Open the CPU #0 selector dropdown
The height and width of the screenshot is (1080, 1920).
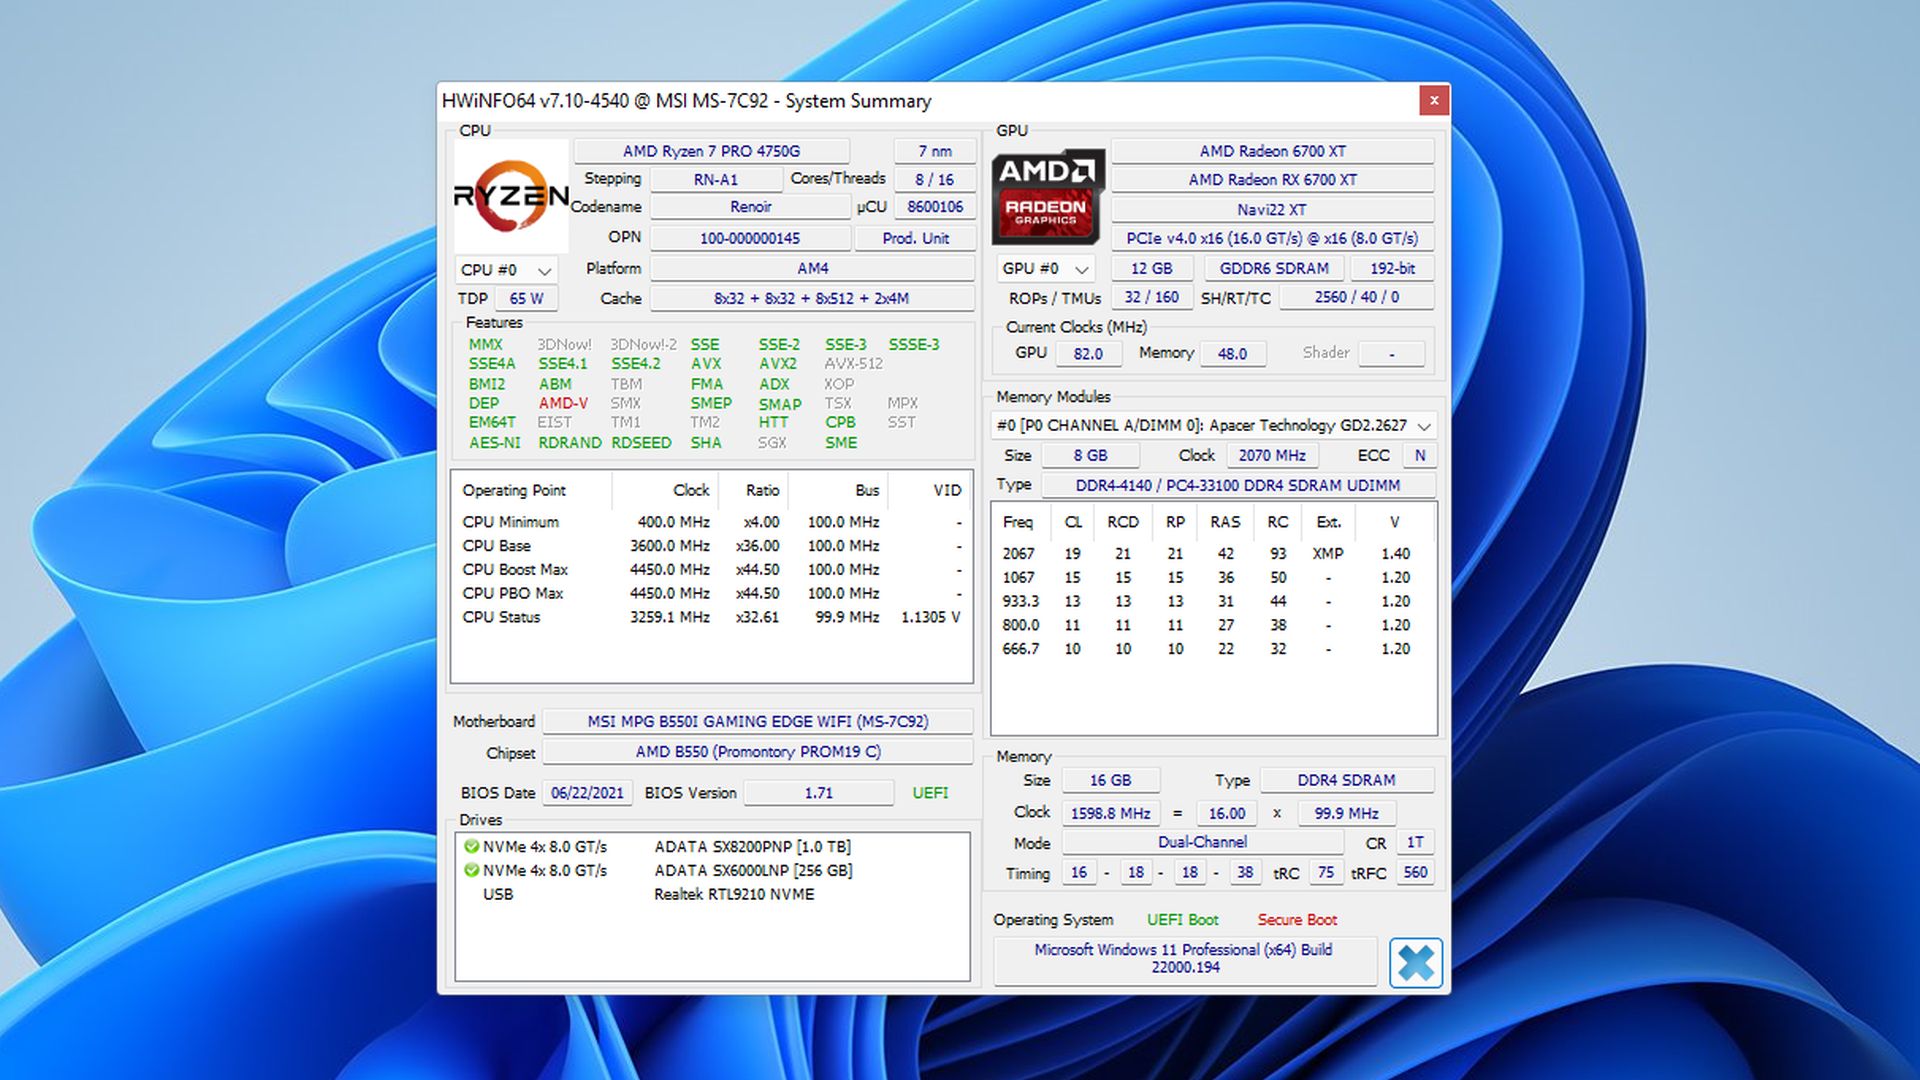tap(506, 270)
